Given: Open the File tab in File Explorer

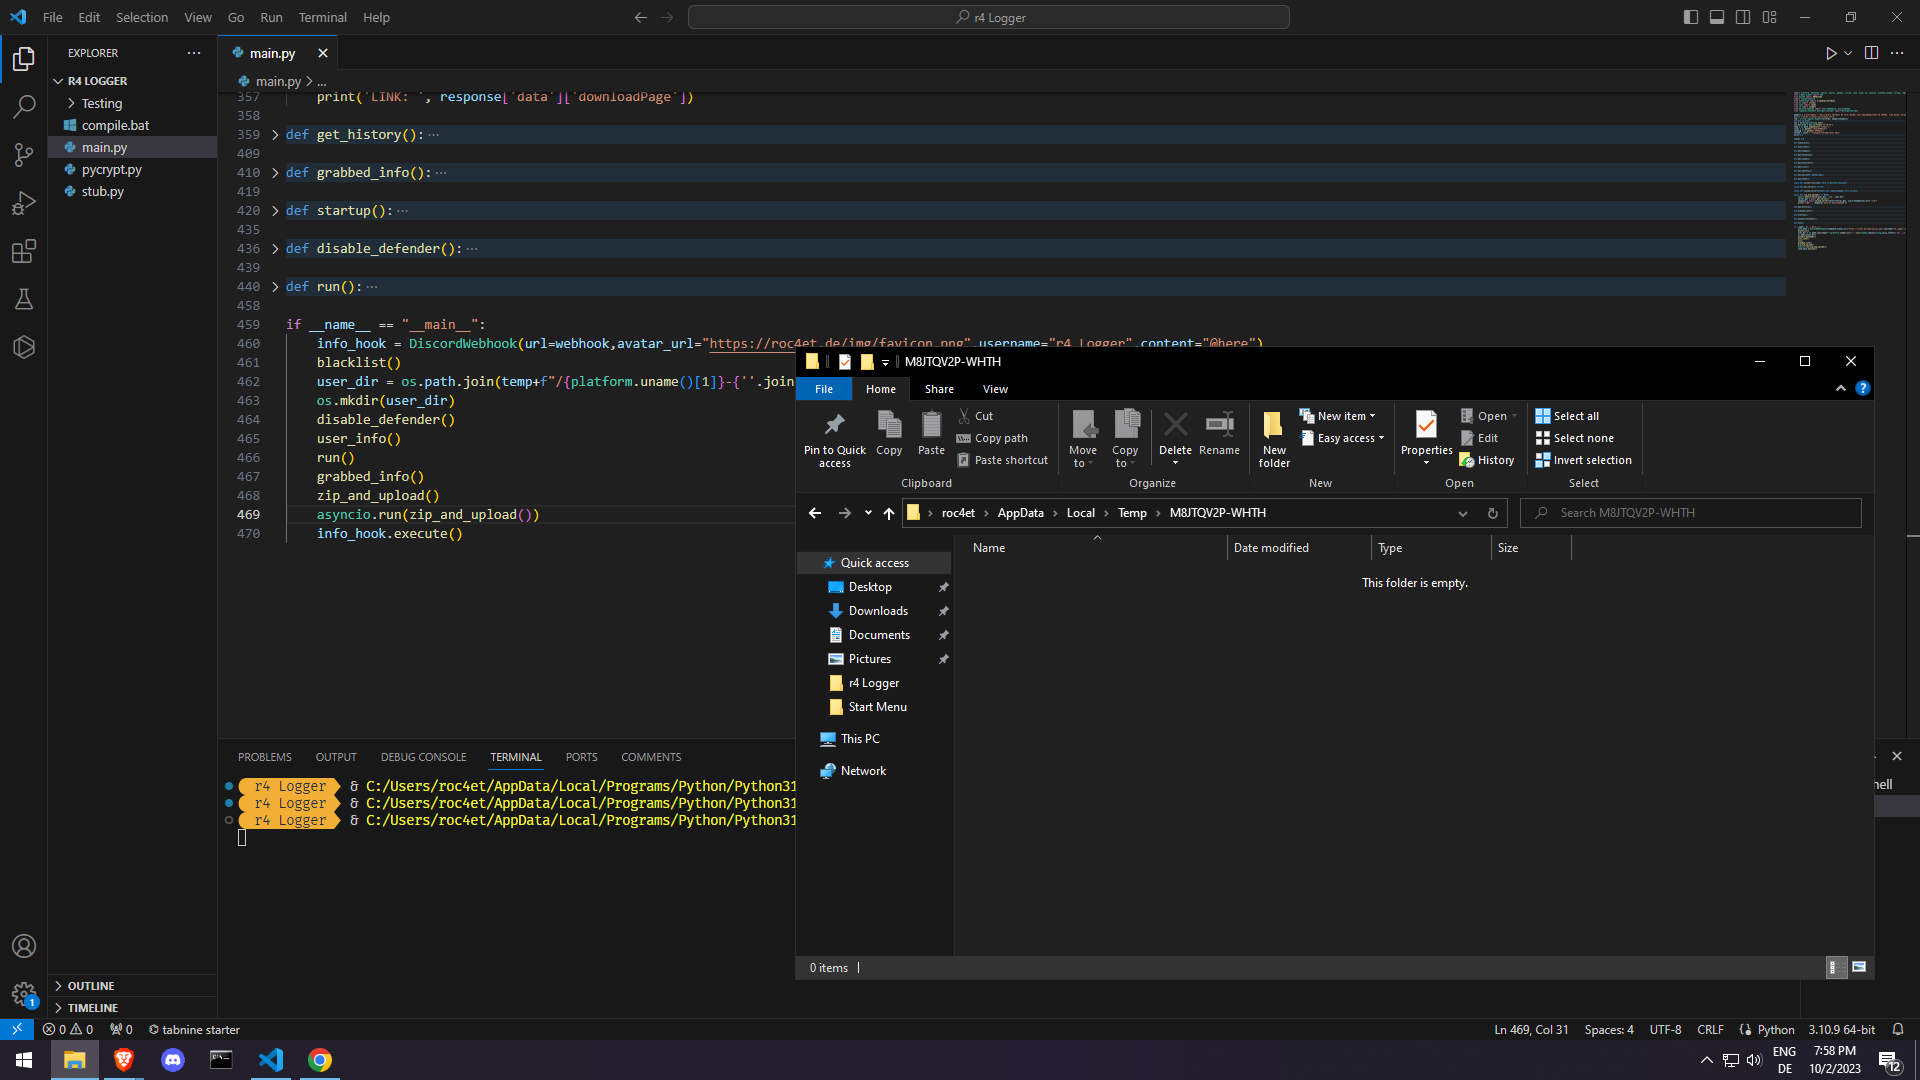Looking at the screenshot, I should [824, 389].
